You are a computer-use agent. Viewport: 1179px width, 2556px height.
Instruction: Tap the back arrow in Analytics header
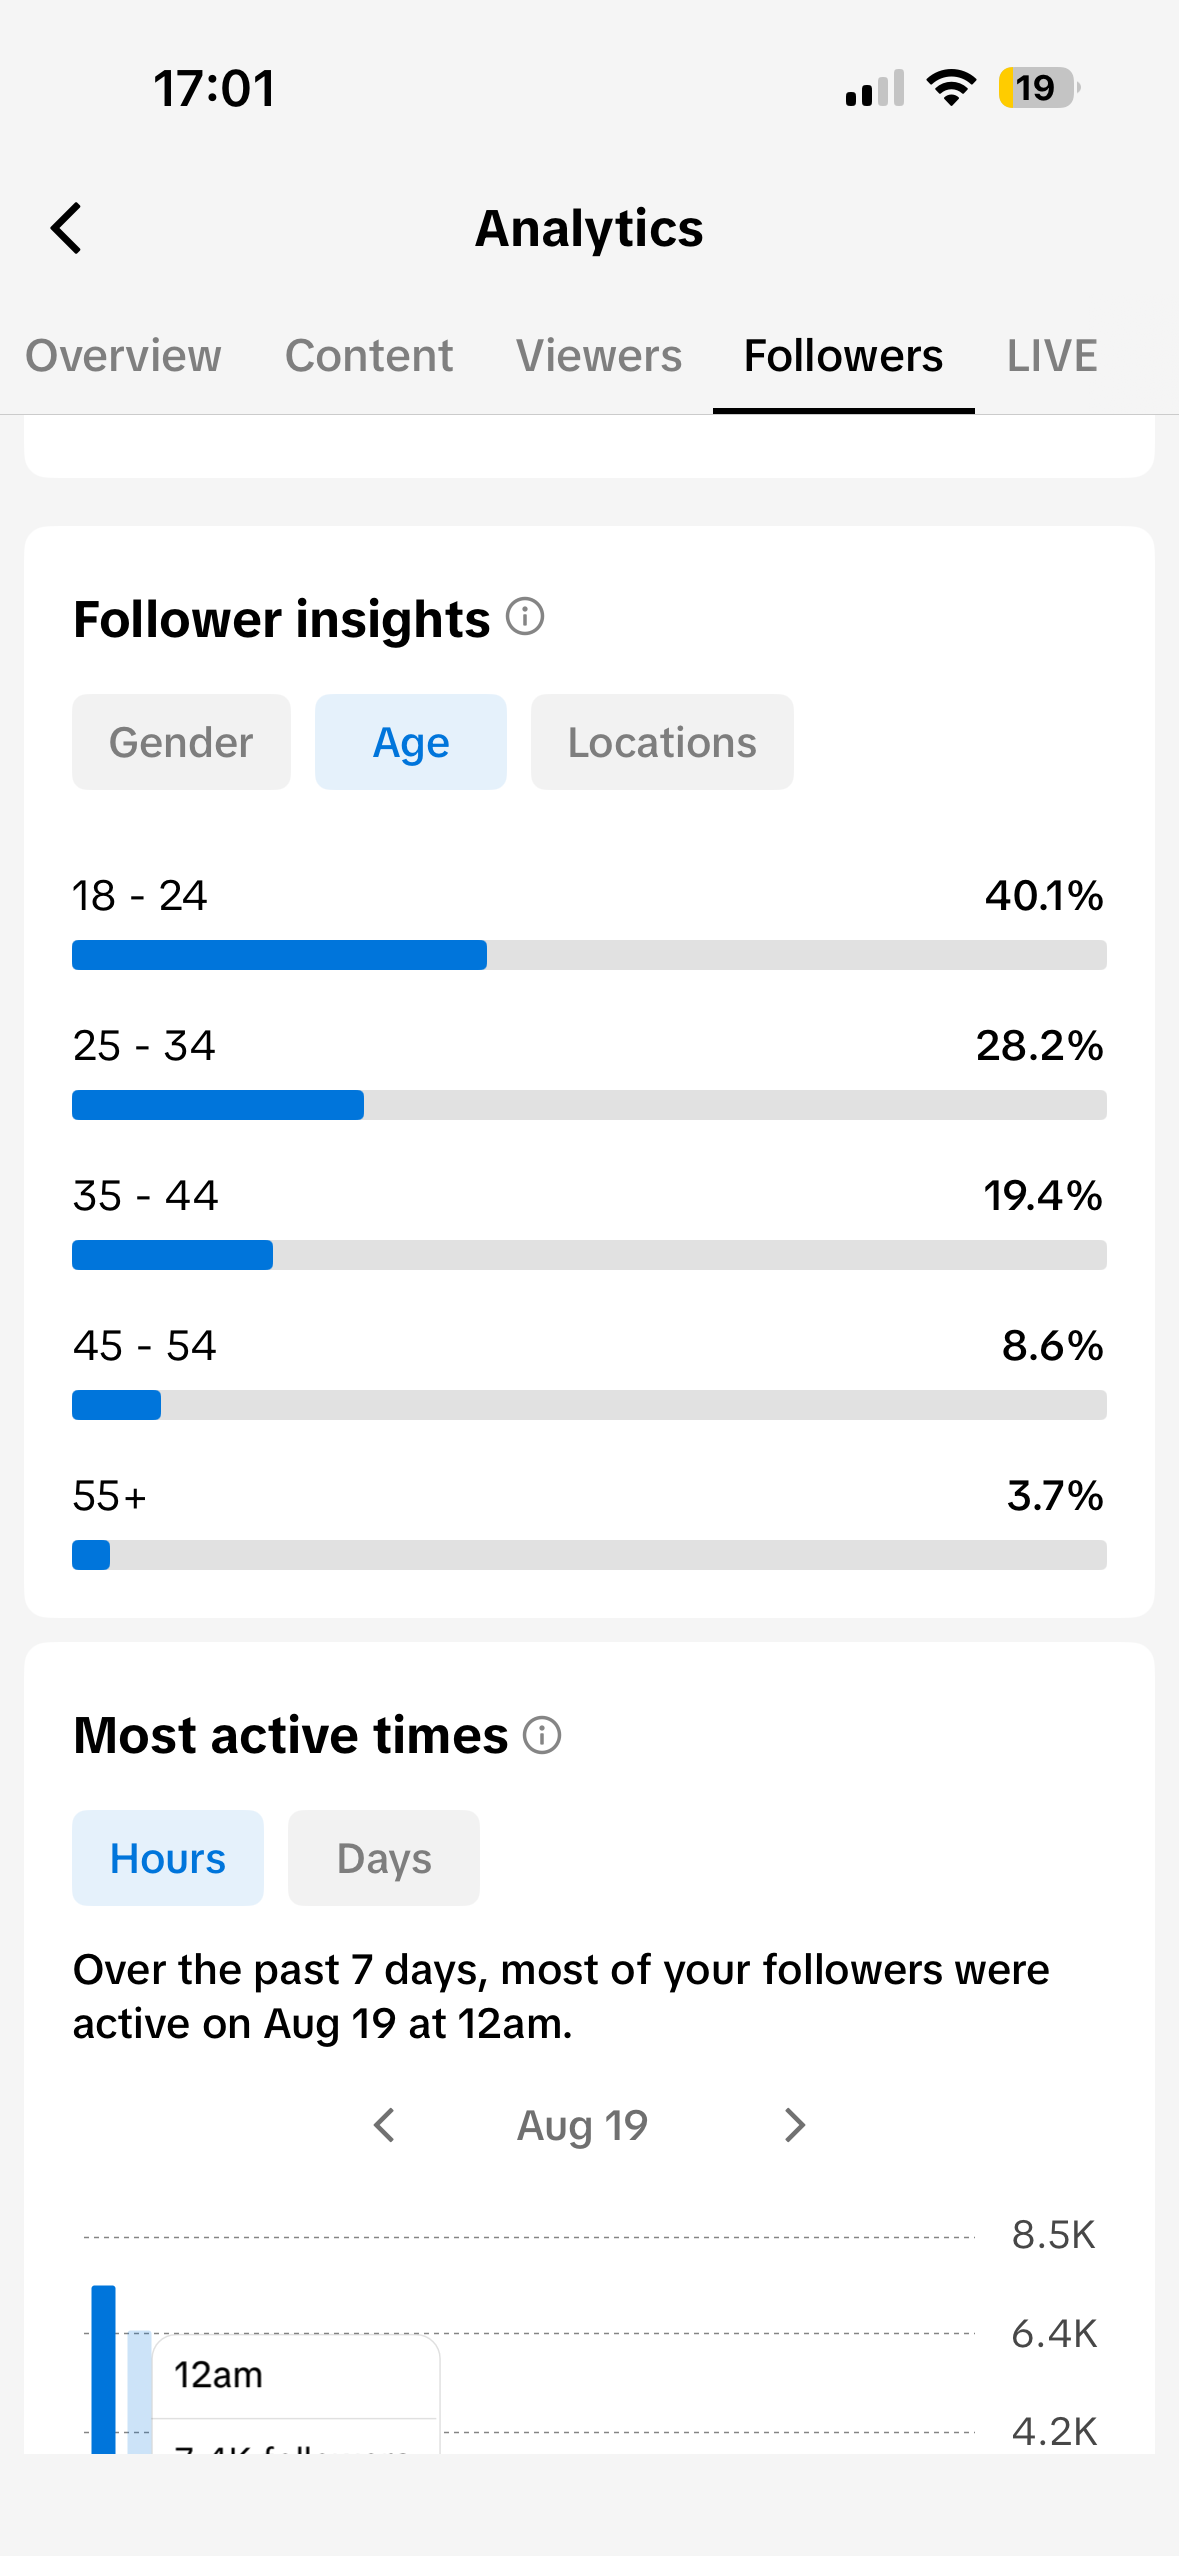[66, 228]
